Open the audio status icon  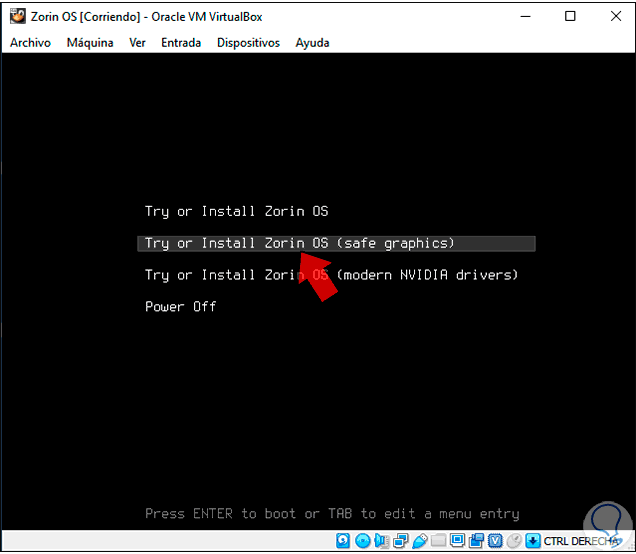coord(381,541)
